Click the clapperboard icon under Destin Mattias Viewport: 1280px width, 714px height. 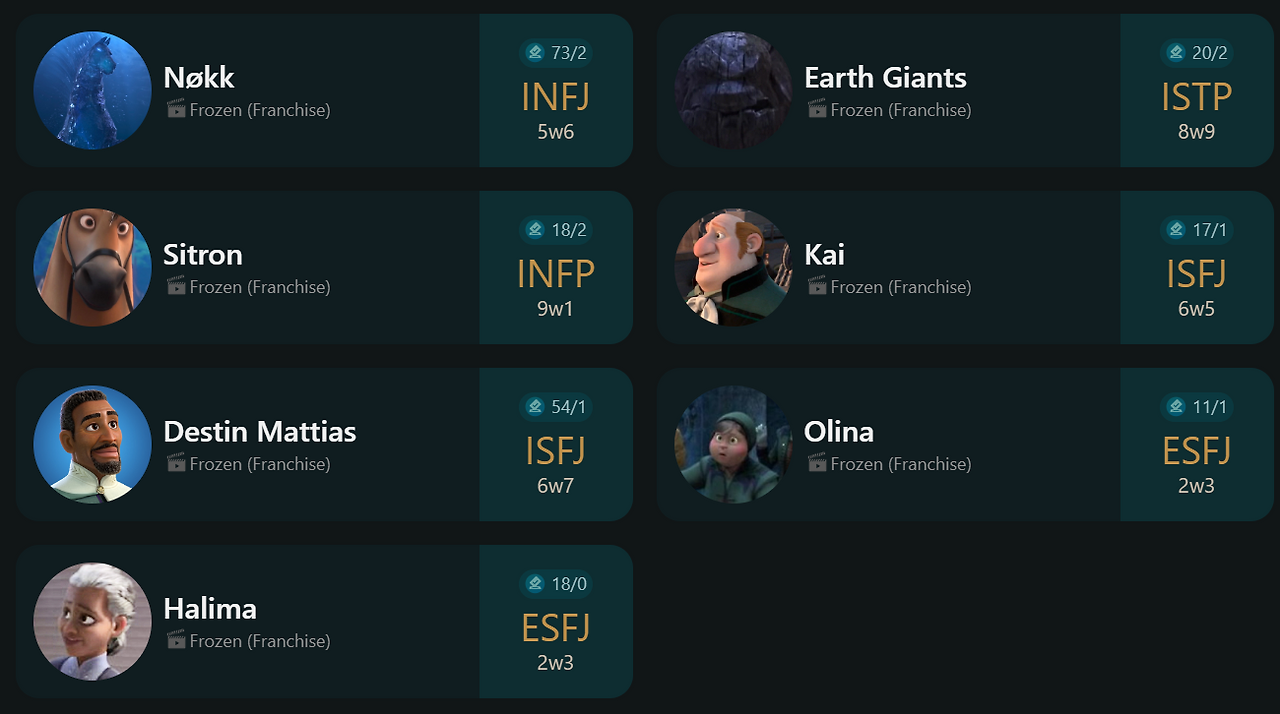(x=176, y=463)
